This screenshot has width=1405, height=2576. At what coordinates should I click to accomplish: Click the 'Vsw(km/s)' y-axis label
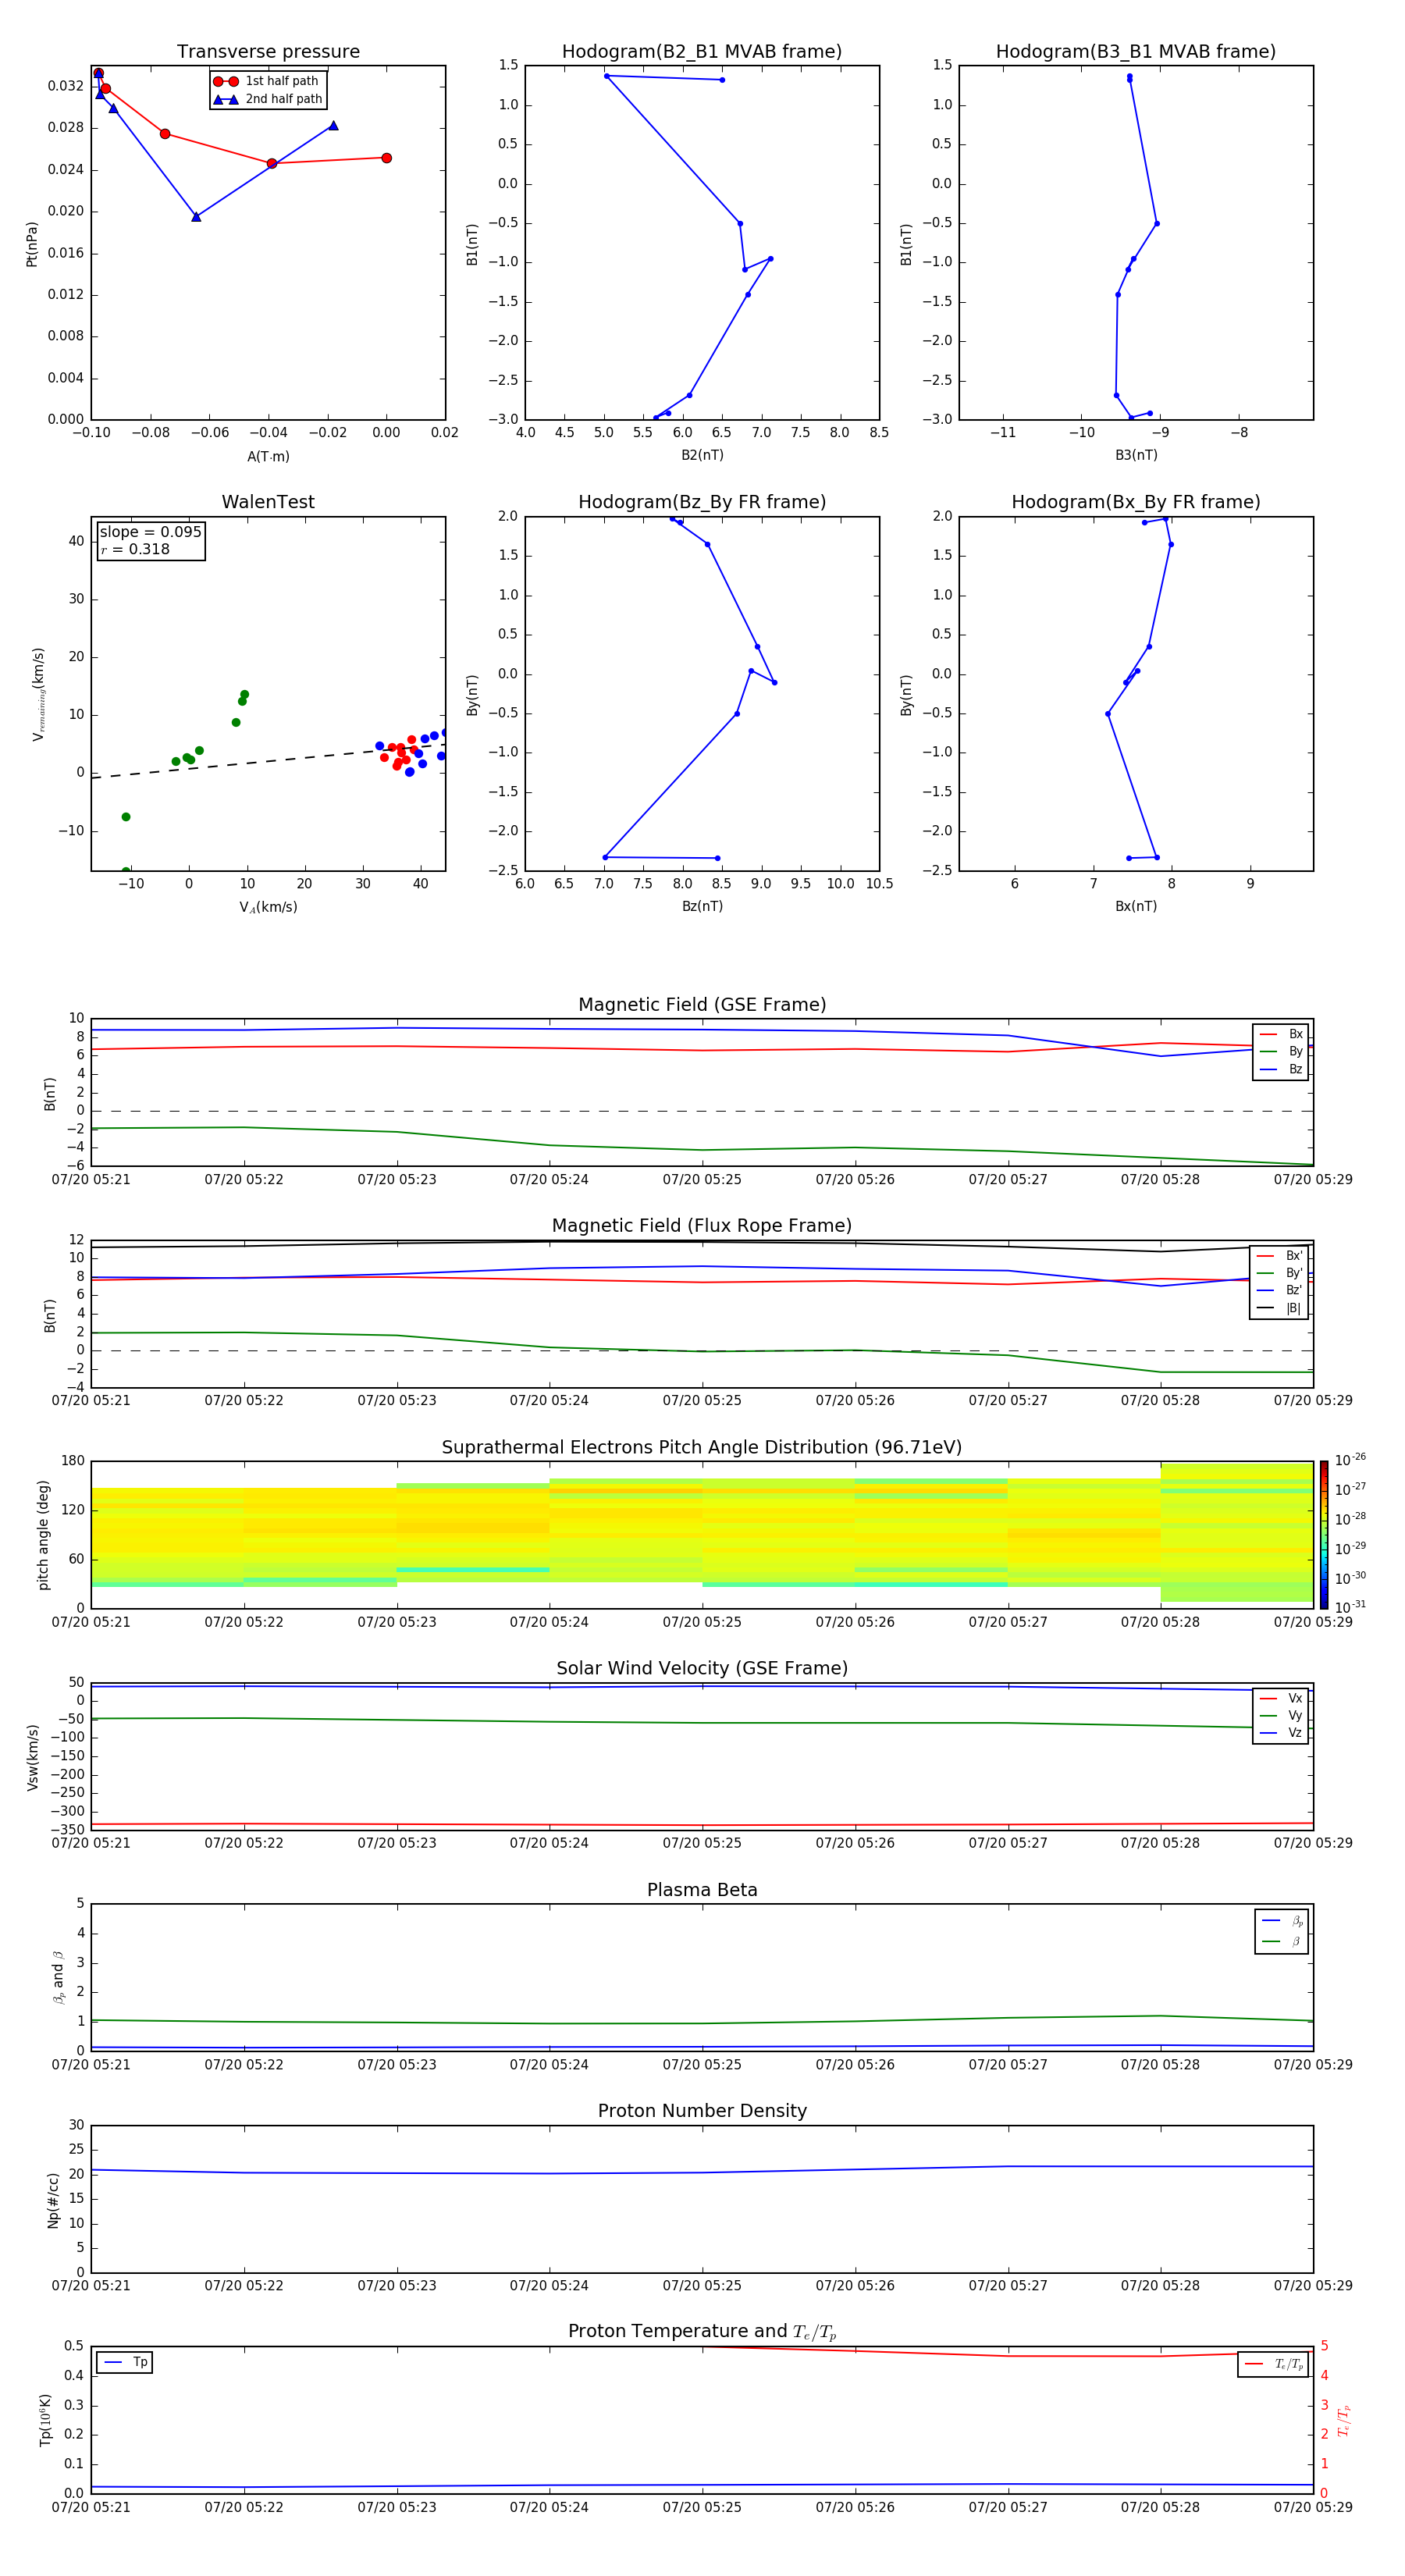click(x=32, y=1757)
